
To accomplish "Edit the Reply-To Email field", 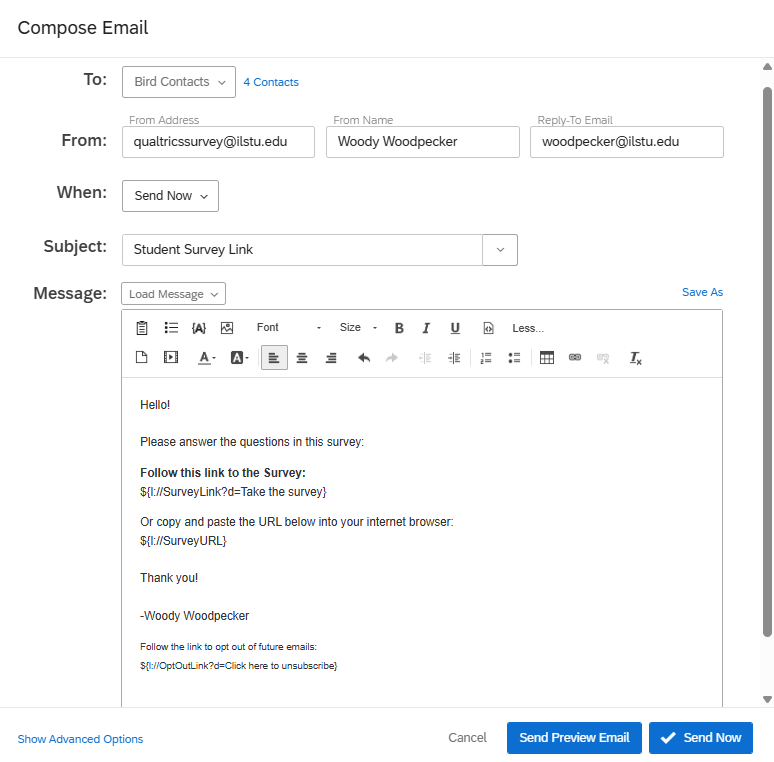I will click(626, 142).
